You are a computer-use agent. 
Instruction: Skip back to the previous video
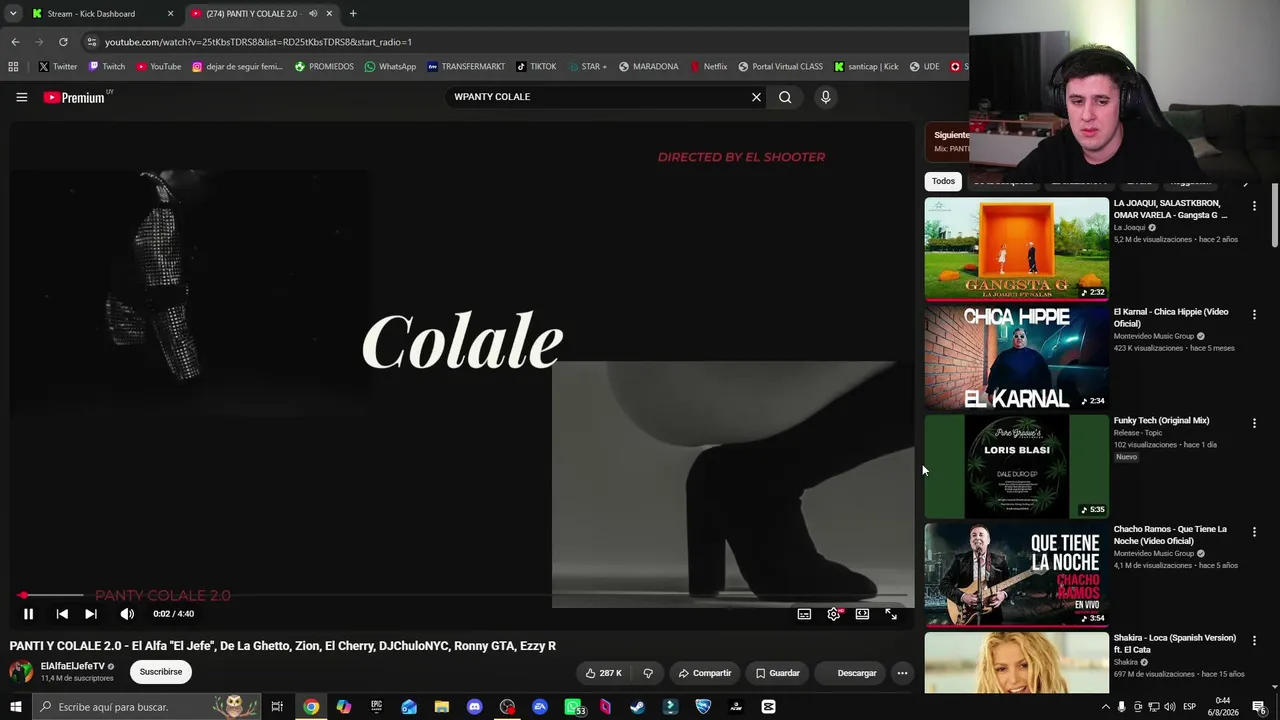62,614
